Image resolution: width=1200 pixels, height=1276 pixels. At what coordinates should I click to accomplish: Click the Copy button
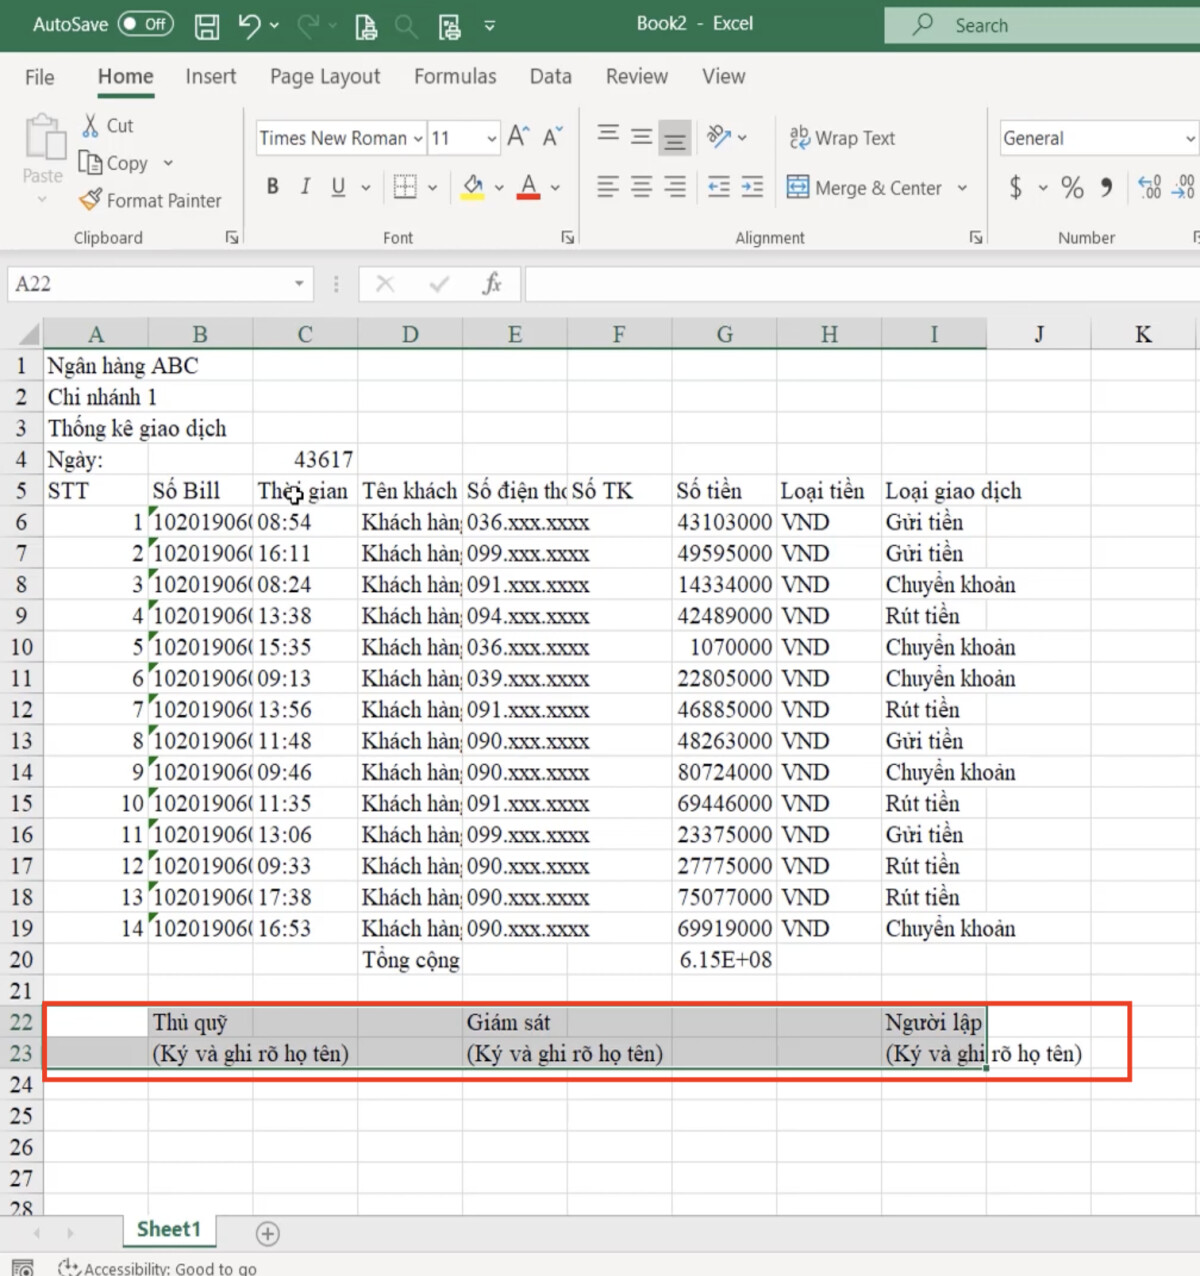pyautogui.click(x=114, y=163)
